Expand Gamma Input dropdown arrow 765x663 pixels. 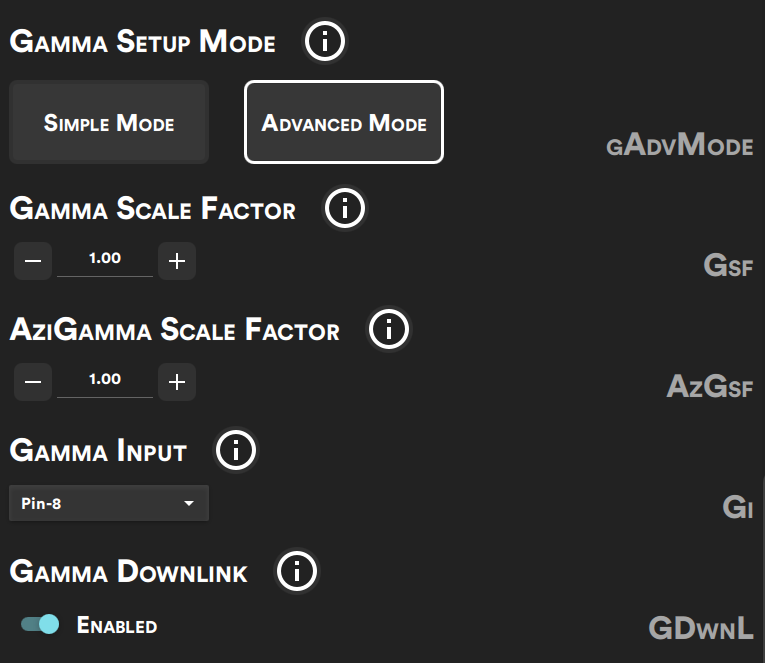point(189,503)
